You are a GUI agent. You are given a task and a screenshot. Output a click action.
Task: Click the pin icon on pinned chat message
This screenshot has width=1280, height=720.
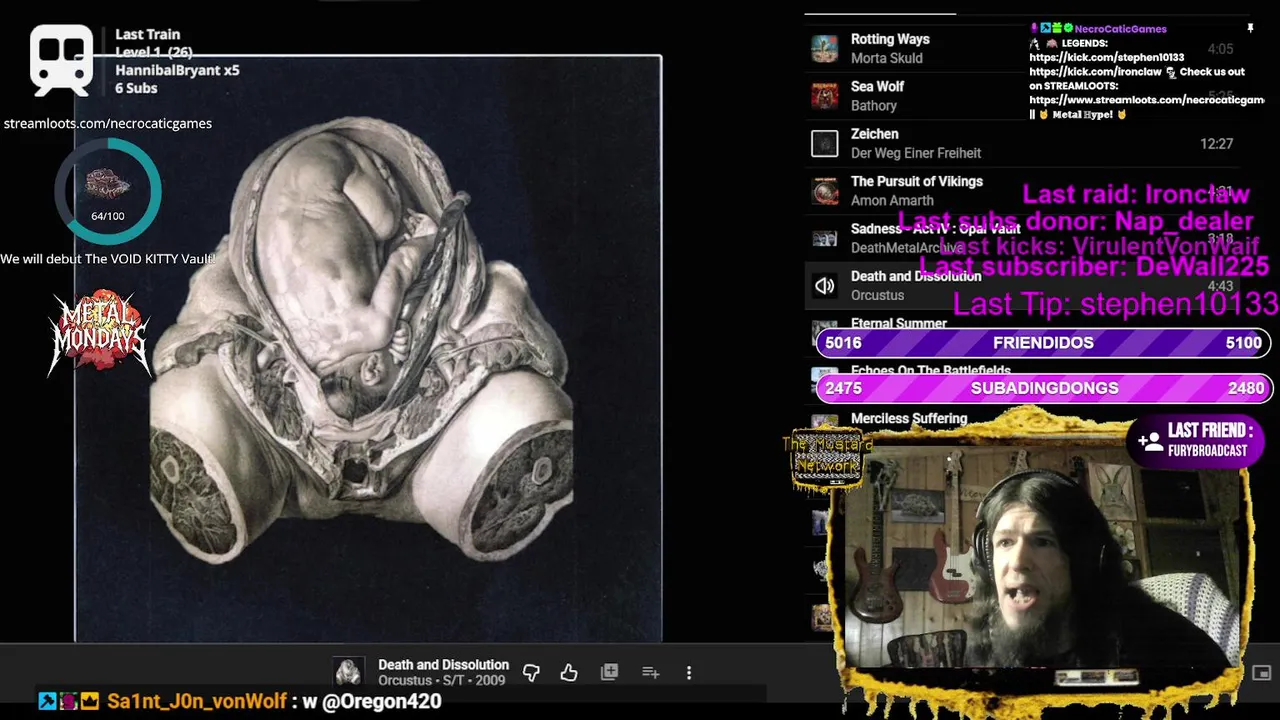coord(1250,29)
